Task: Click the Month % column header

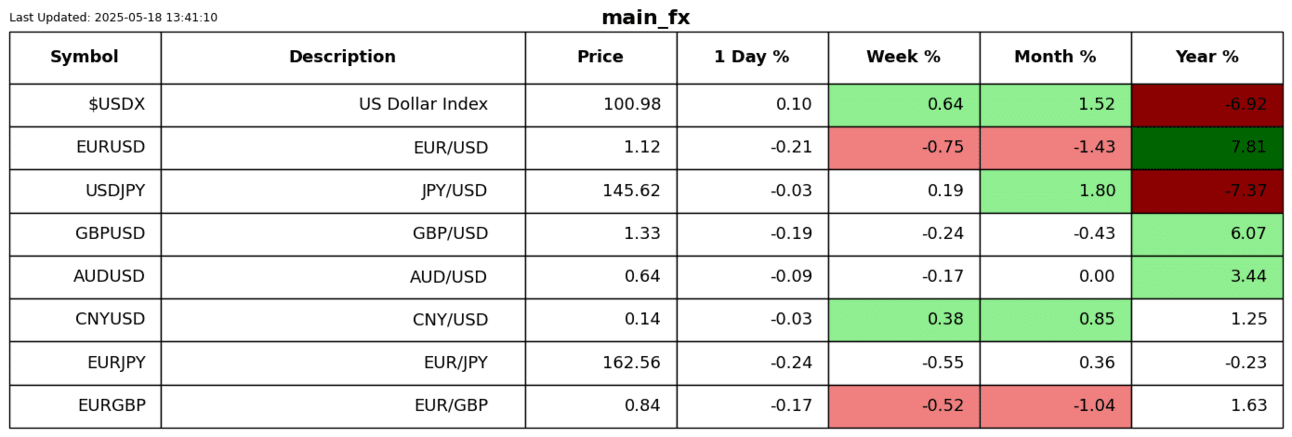Action: pyautogui.click(x=1055, y=57)
